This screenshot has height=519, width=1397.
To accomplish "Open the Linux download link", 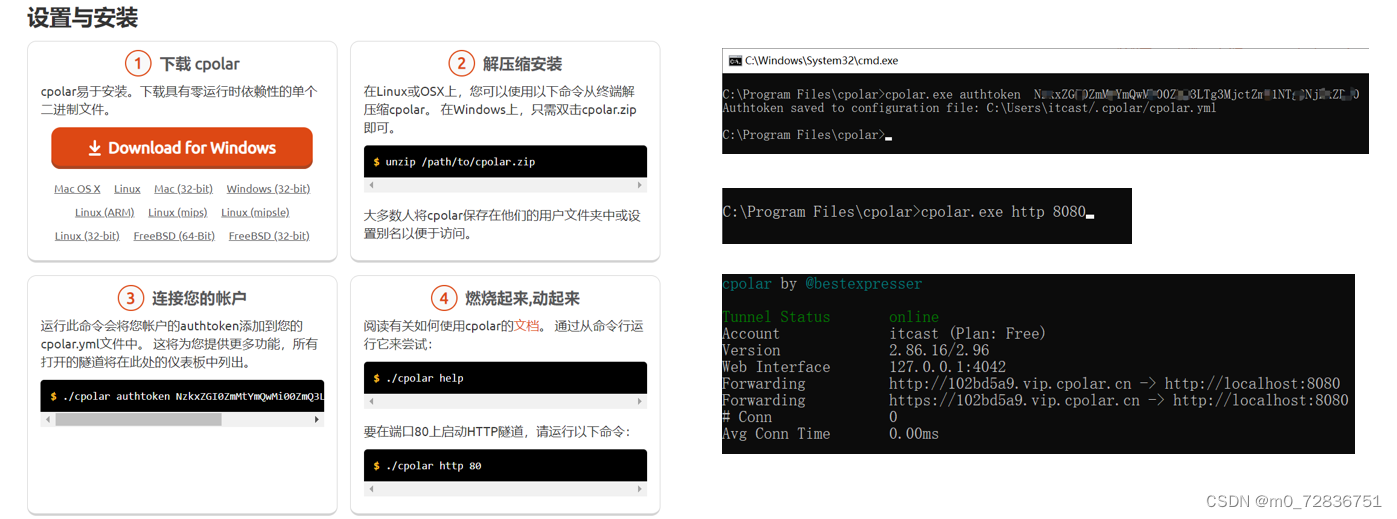I will 127,189.
